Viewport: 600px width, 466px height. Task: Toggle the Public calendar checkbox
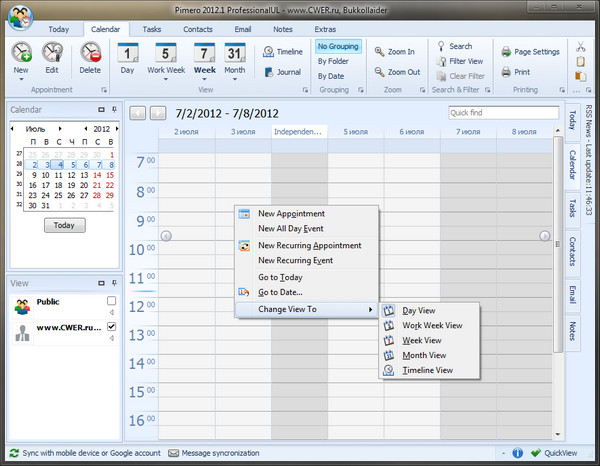click(x=111, y=301)
